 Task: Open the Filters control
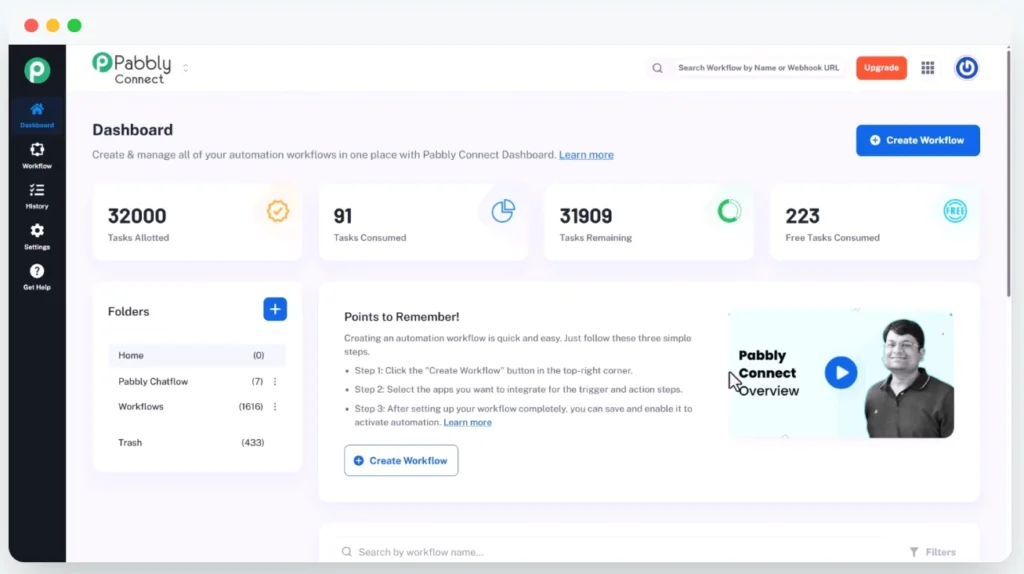click(x=933, y=552)
